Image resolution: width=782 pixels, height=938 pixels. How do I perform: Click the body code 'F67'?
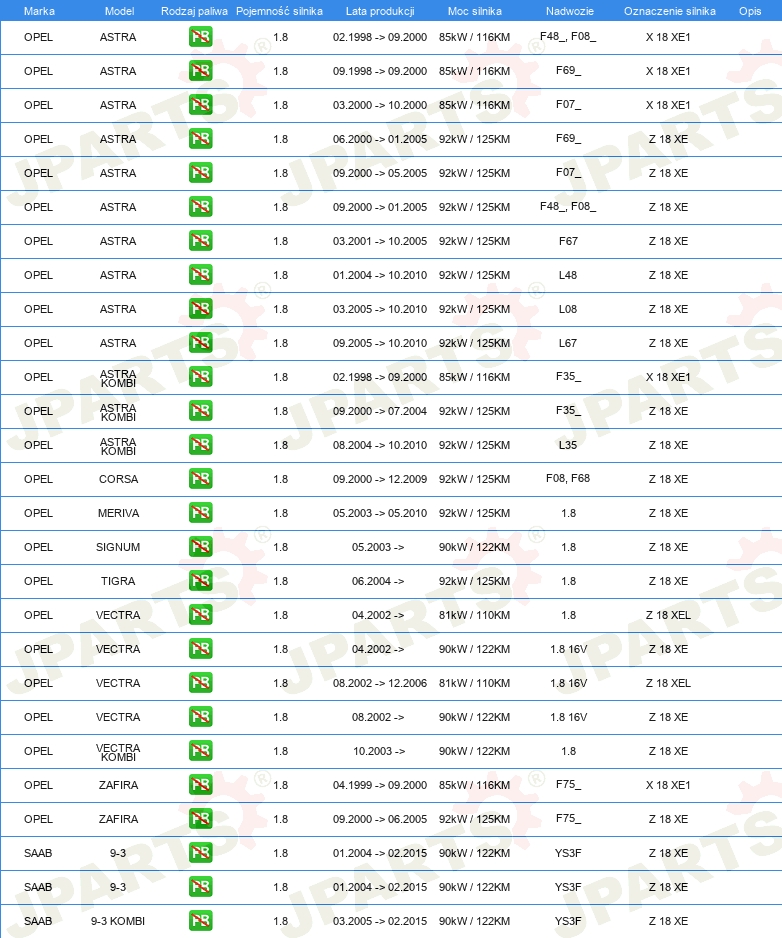coord(568,241)
